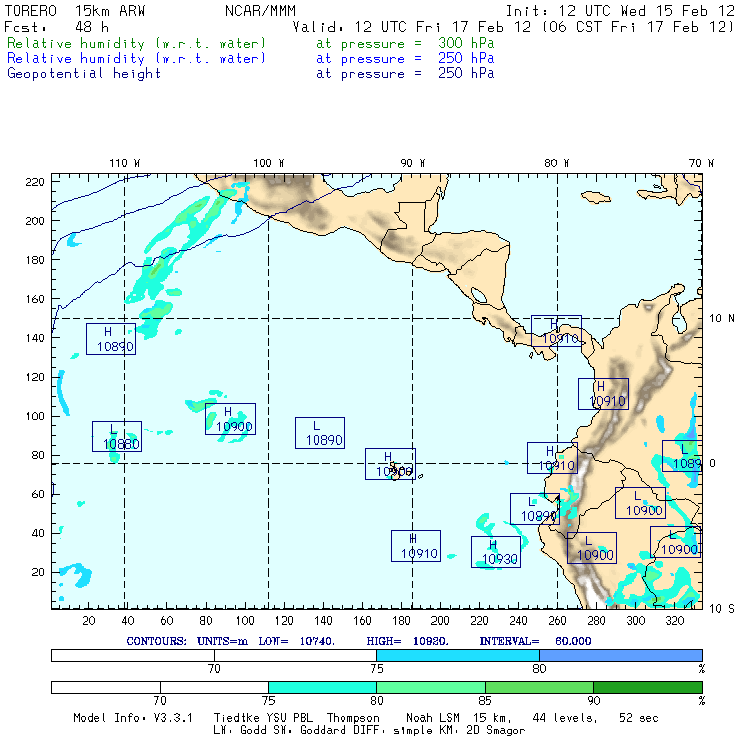This screenshot has height=740, width=740.
Task: Click the dark green above-90% swatch in the lower color bar
Action: (648, 687)
